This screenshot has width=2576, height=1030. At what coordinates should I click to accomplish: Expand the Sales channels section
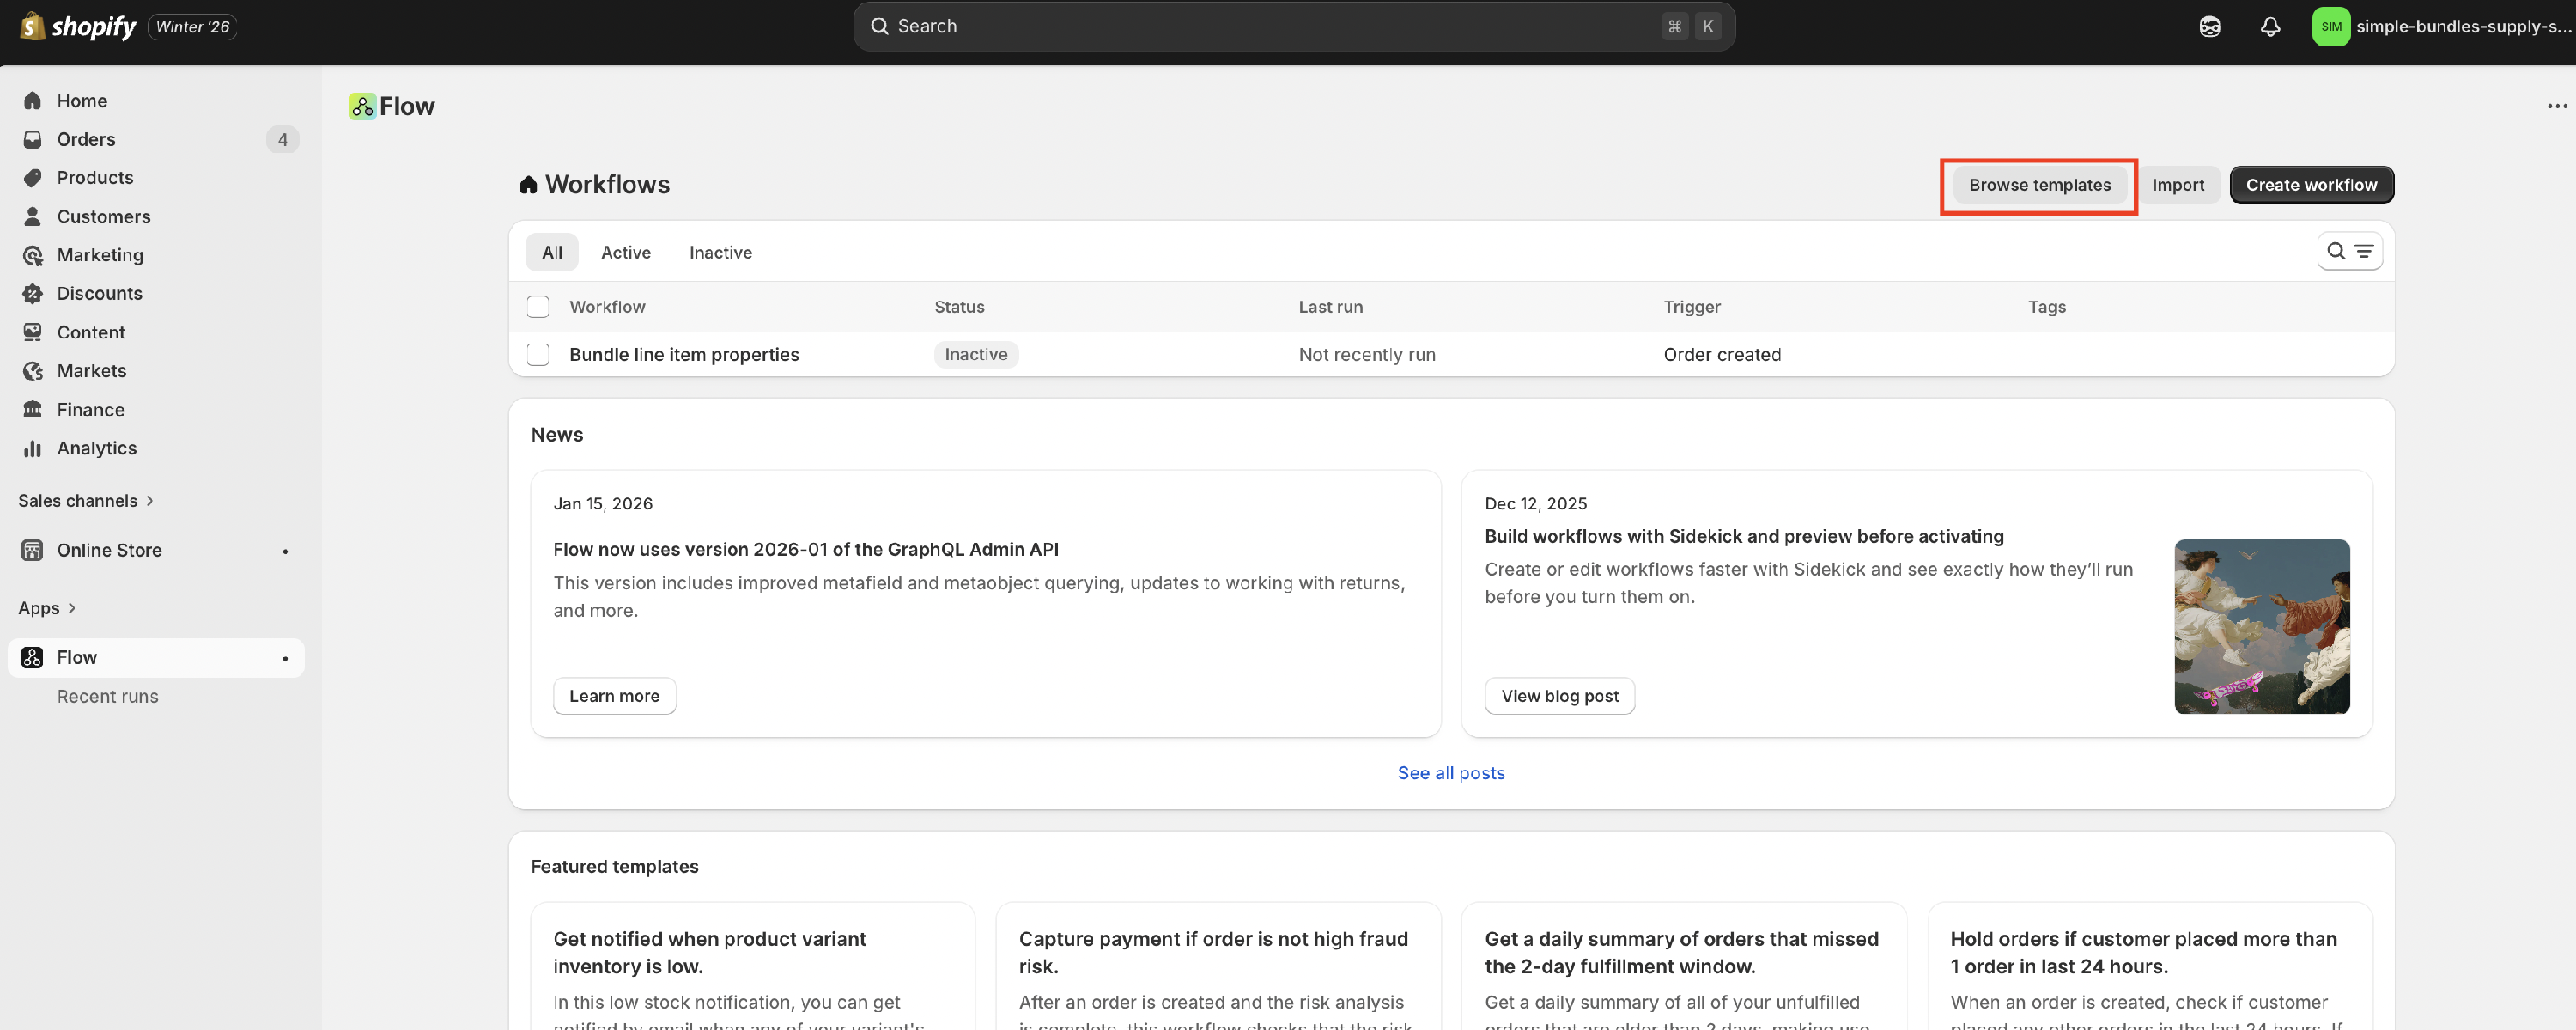[x=86, y=501]
